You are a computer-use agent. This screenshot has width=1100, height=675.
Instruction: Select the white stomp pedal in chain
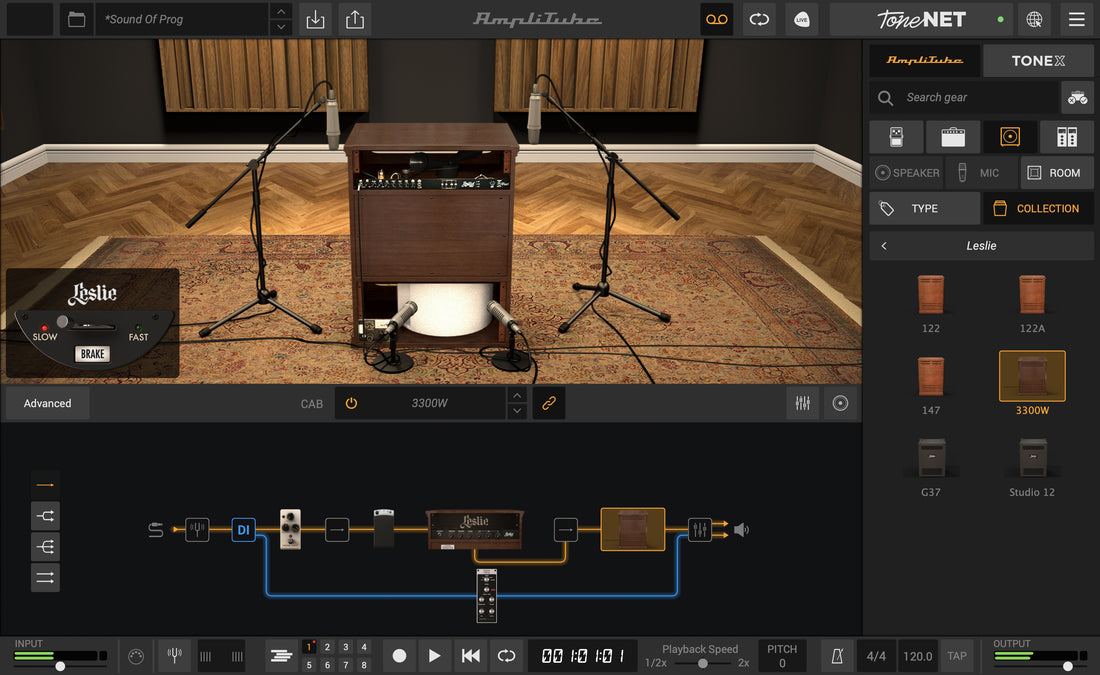pos(290,529)
